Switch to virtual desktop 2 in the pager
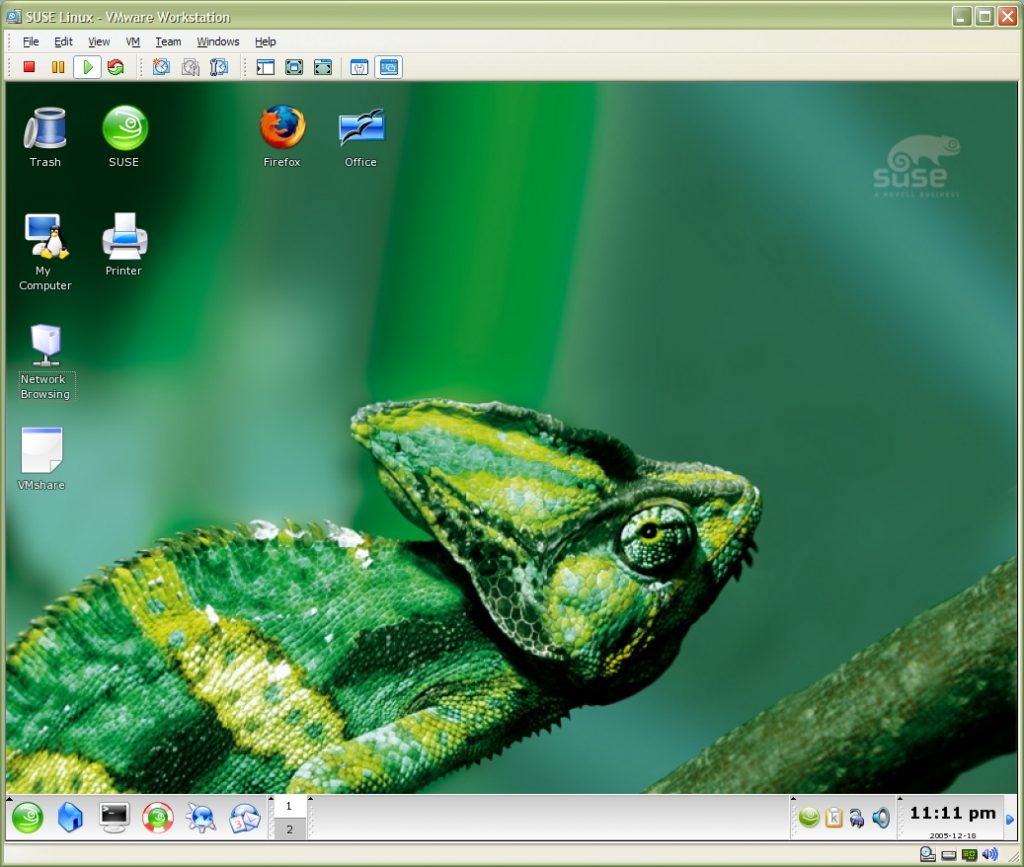1024x867 pixels. tap(290, 829)
